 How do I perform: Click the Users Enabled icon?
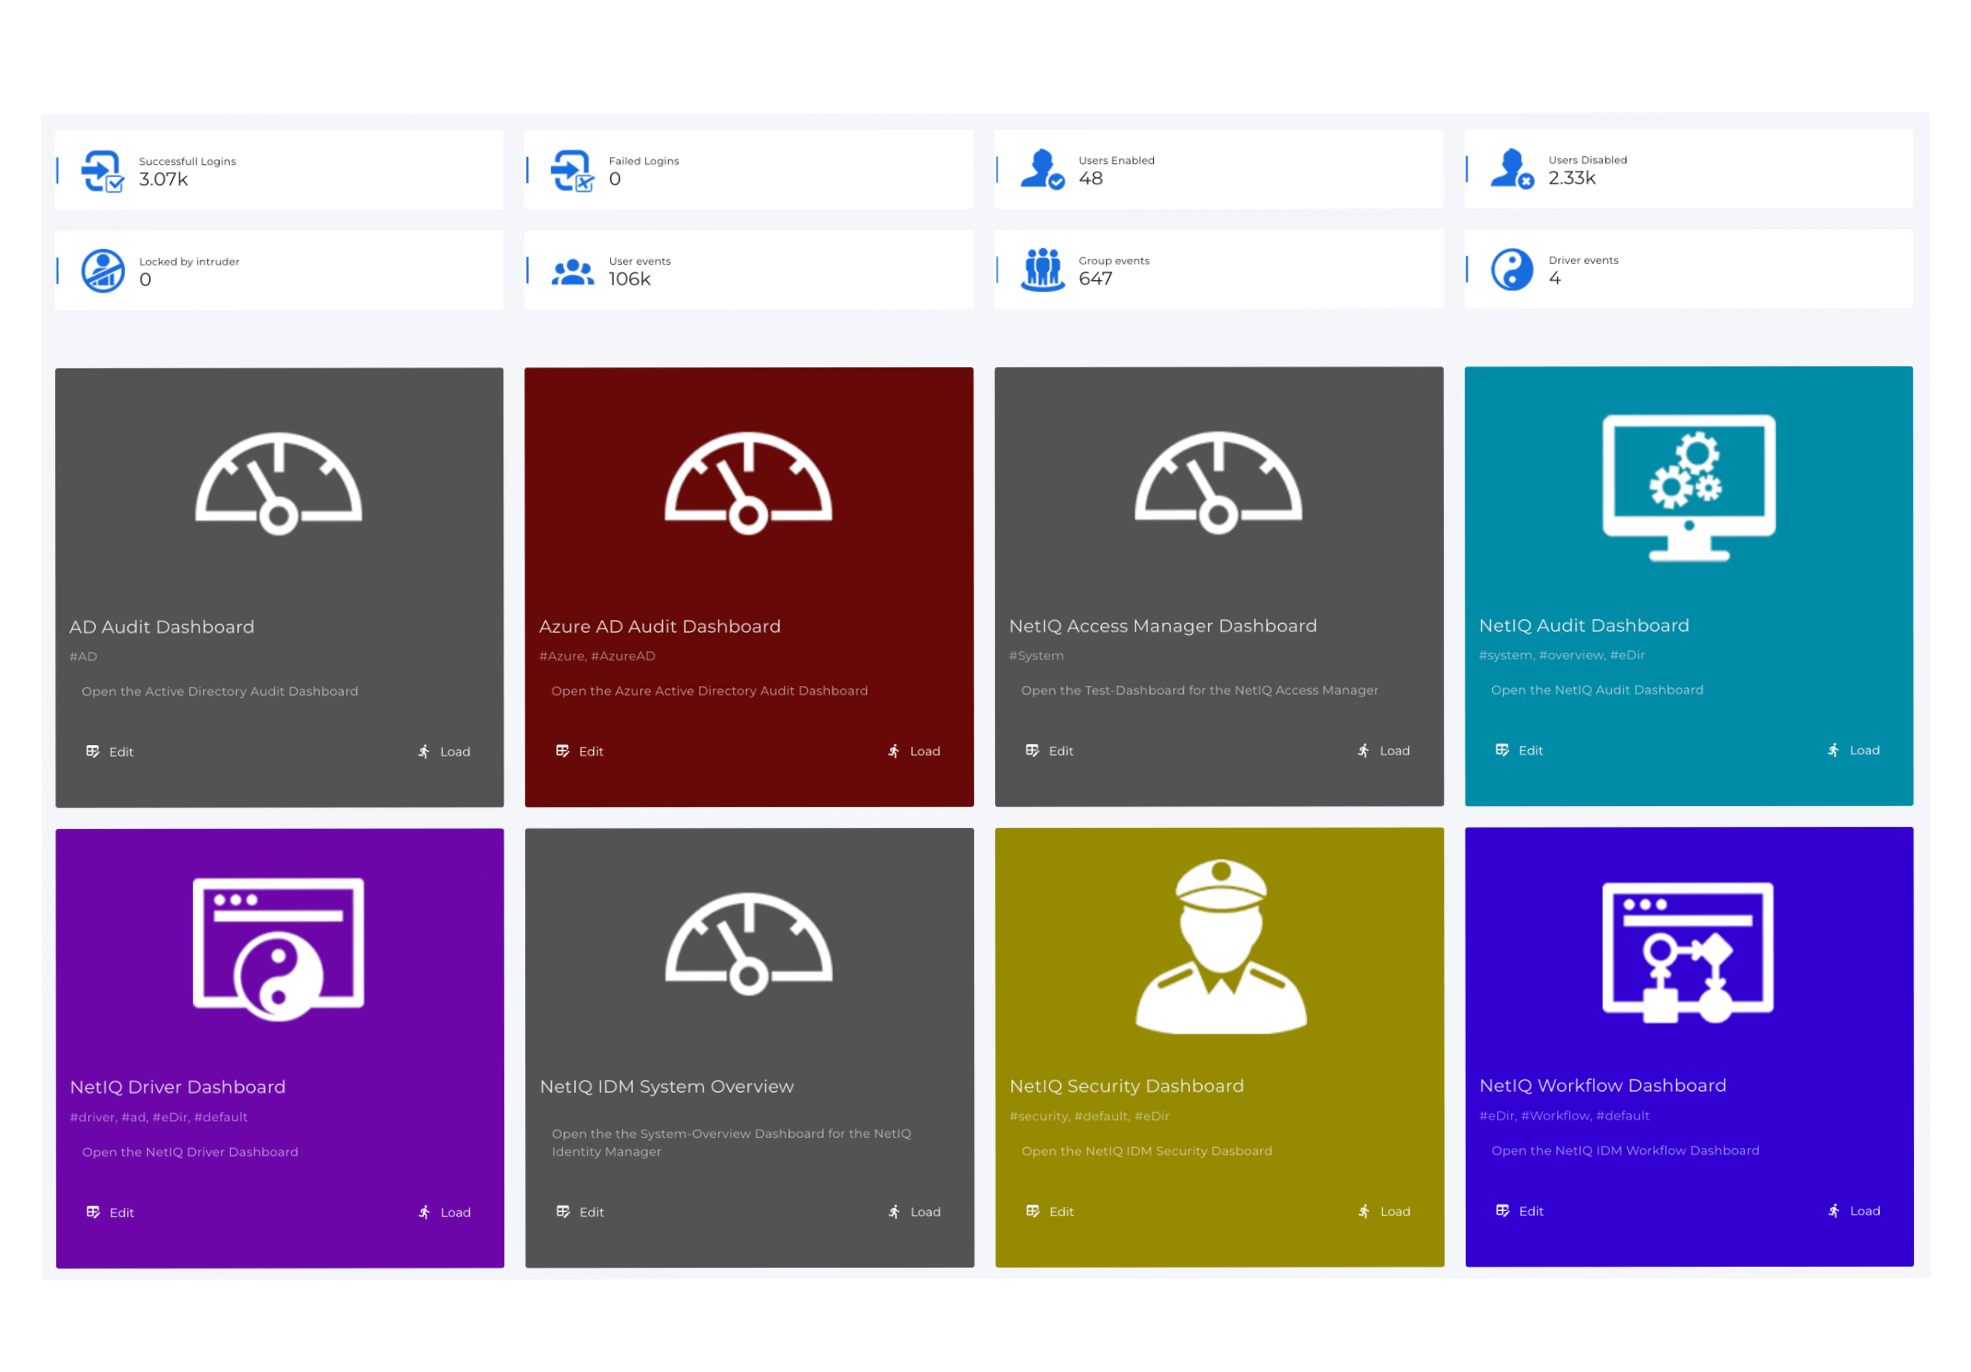pos(1042,169)
